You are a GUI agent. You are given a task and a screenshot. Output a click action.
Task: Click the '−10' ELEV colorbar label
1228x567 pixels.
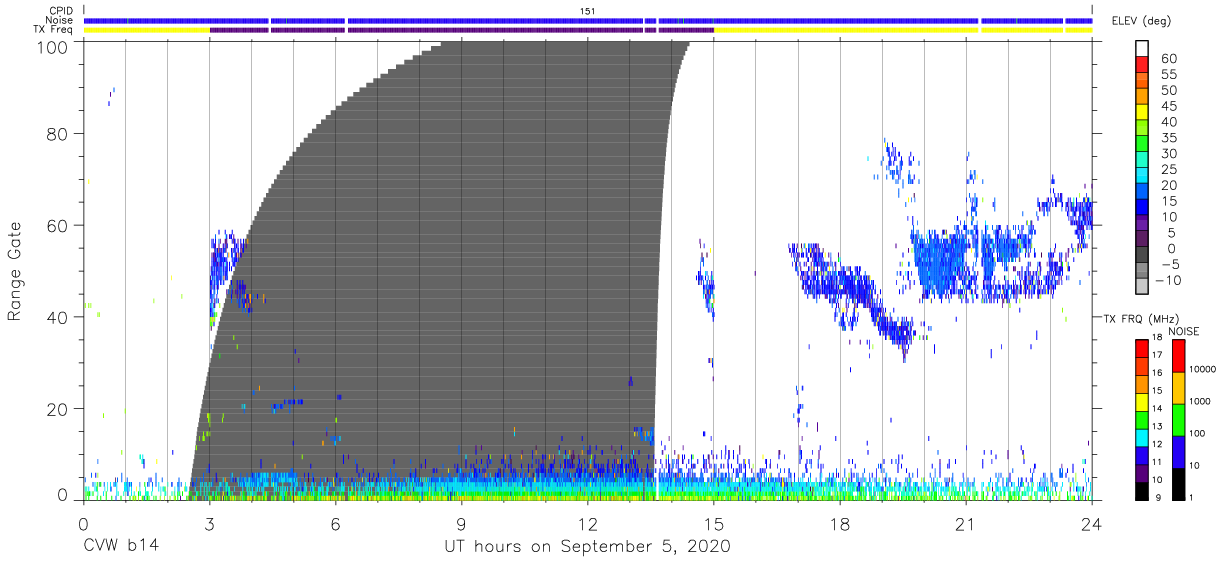click(x=1168, y=280)
